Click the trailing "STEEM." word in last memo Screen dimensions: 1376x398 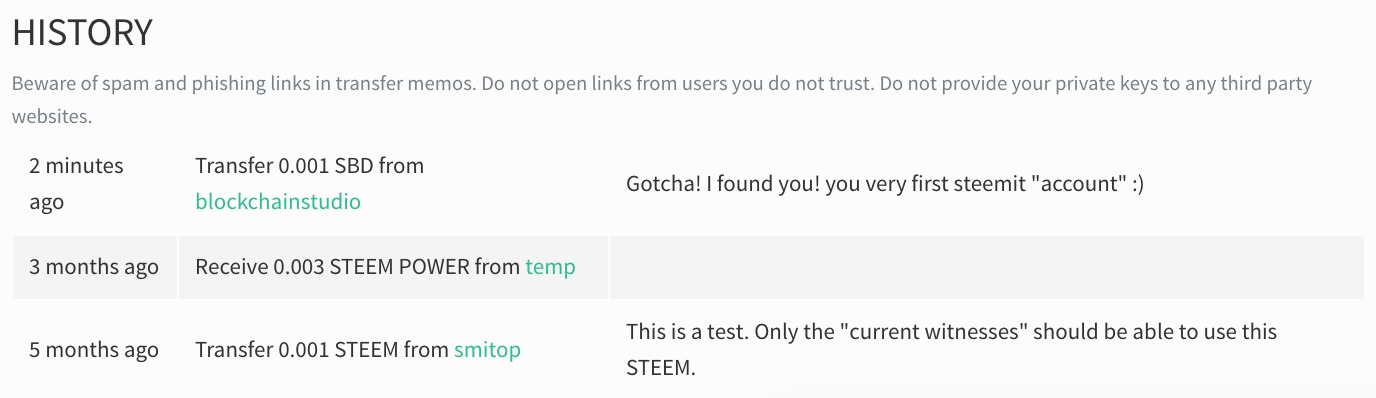click(x=660, y=368)
